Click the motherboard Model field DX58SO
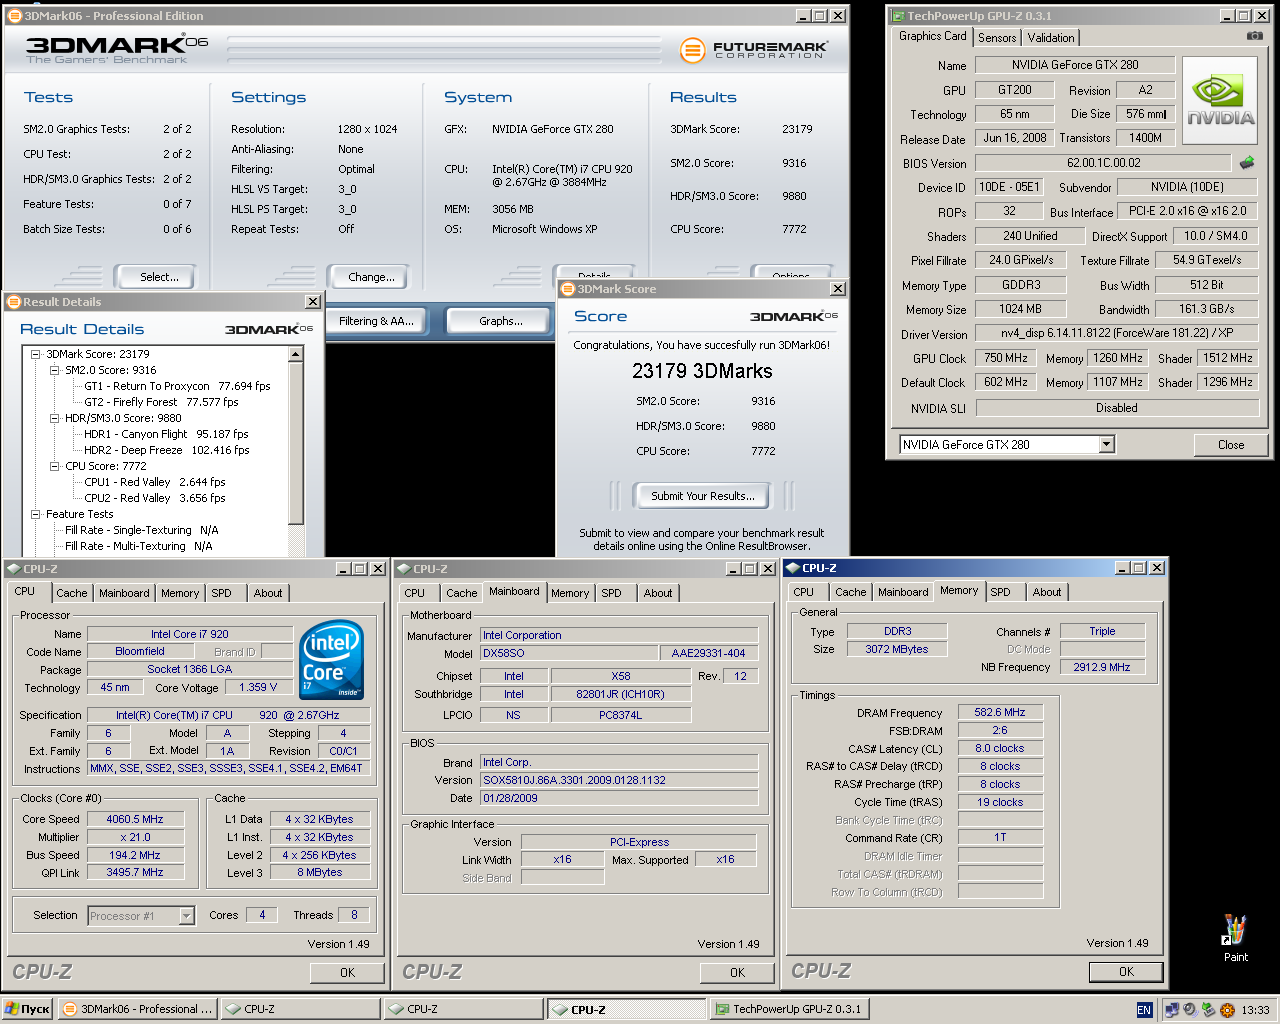1280x1024 pixels. pyautogui.click(x=568, y=653)
